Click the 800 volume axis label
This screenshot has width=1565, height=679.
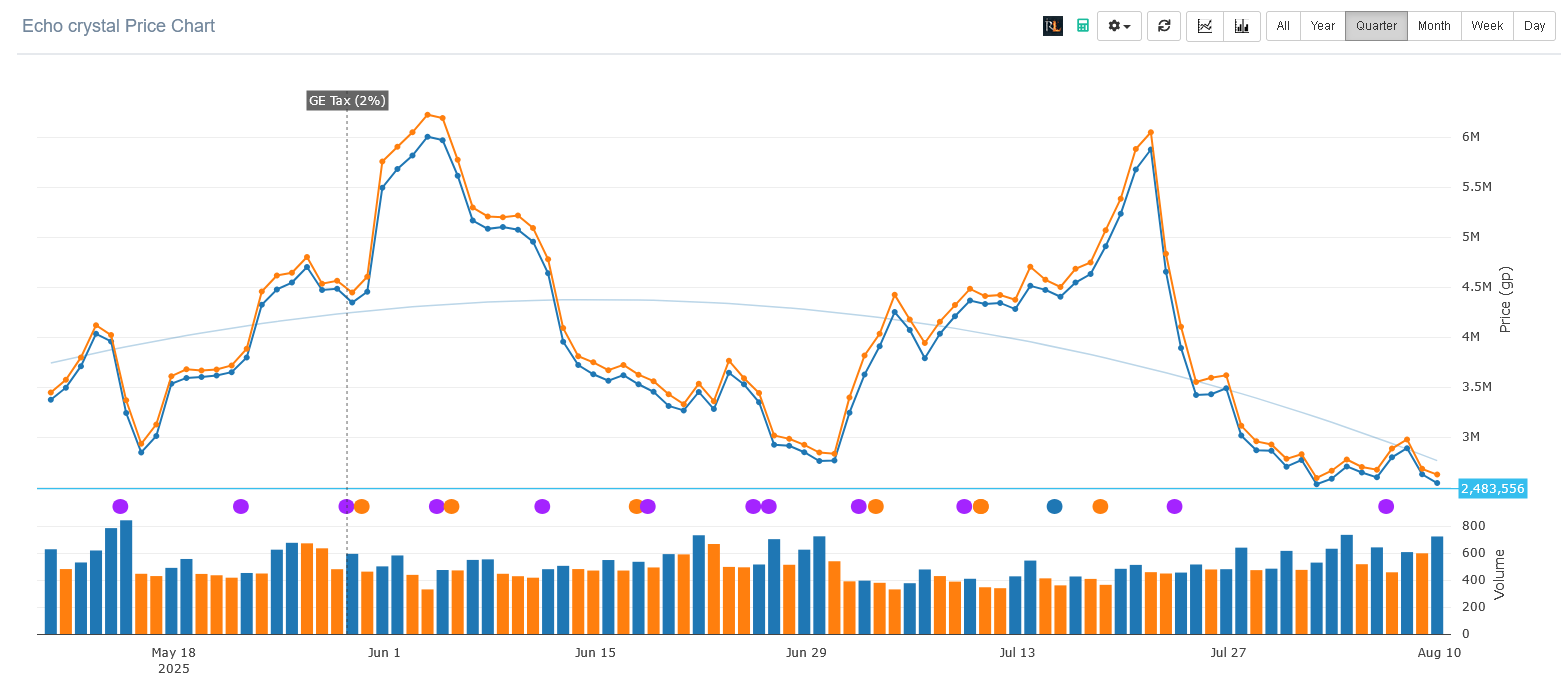(1473, 526)
